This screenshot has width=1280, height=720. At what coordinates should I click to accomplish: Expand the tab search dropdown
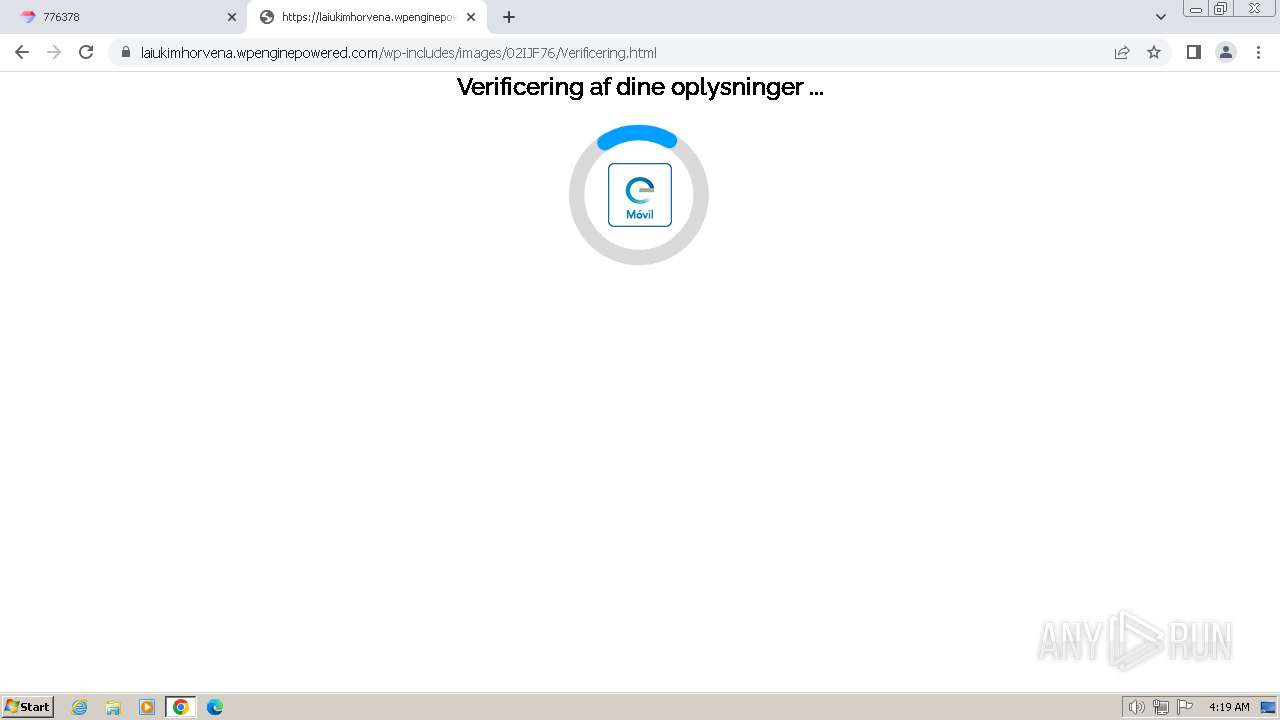pyautogui.click(x=1161, y=17)
